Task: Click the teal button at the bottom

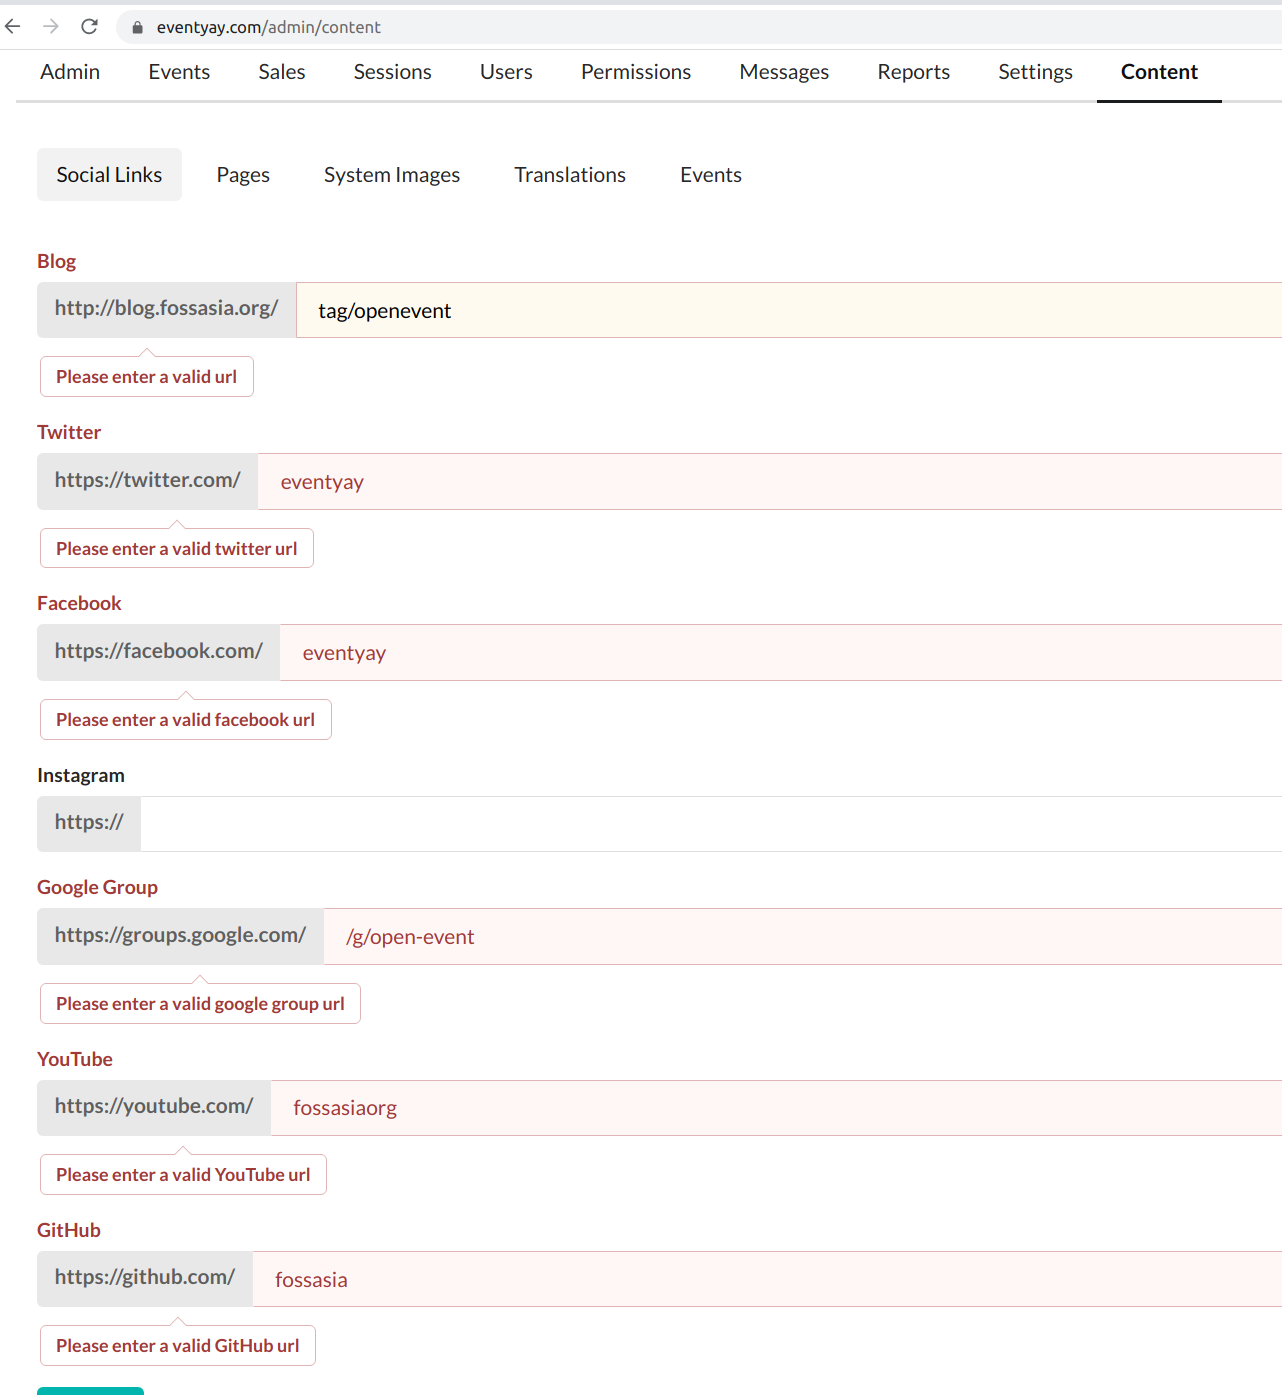Action: coord(90,1390)
